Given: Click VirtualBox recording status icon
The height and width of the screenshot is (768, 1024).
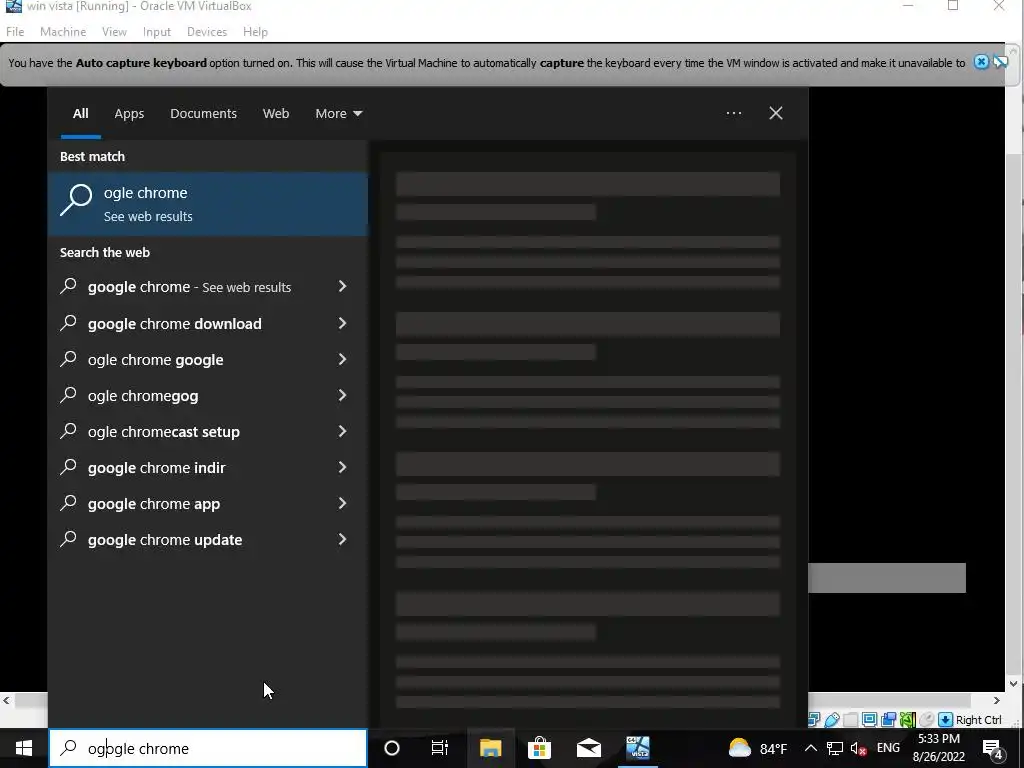Looking at the screenshot, I should pos(888,720).
